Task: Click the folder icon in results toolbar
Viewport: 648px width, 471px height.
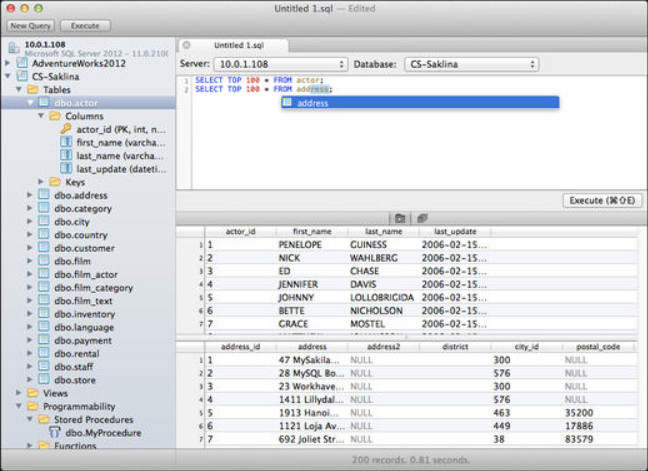Action: (400, 218)
